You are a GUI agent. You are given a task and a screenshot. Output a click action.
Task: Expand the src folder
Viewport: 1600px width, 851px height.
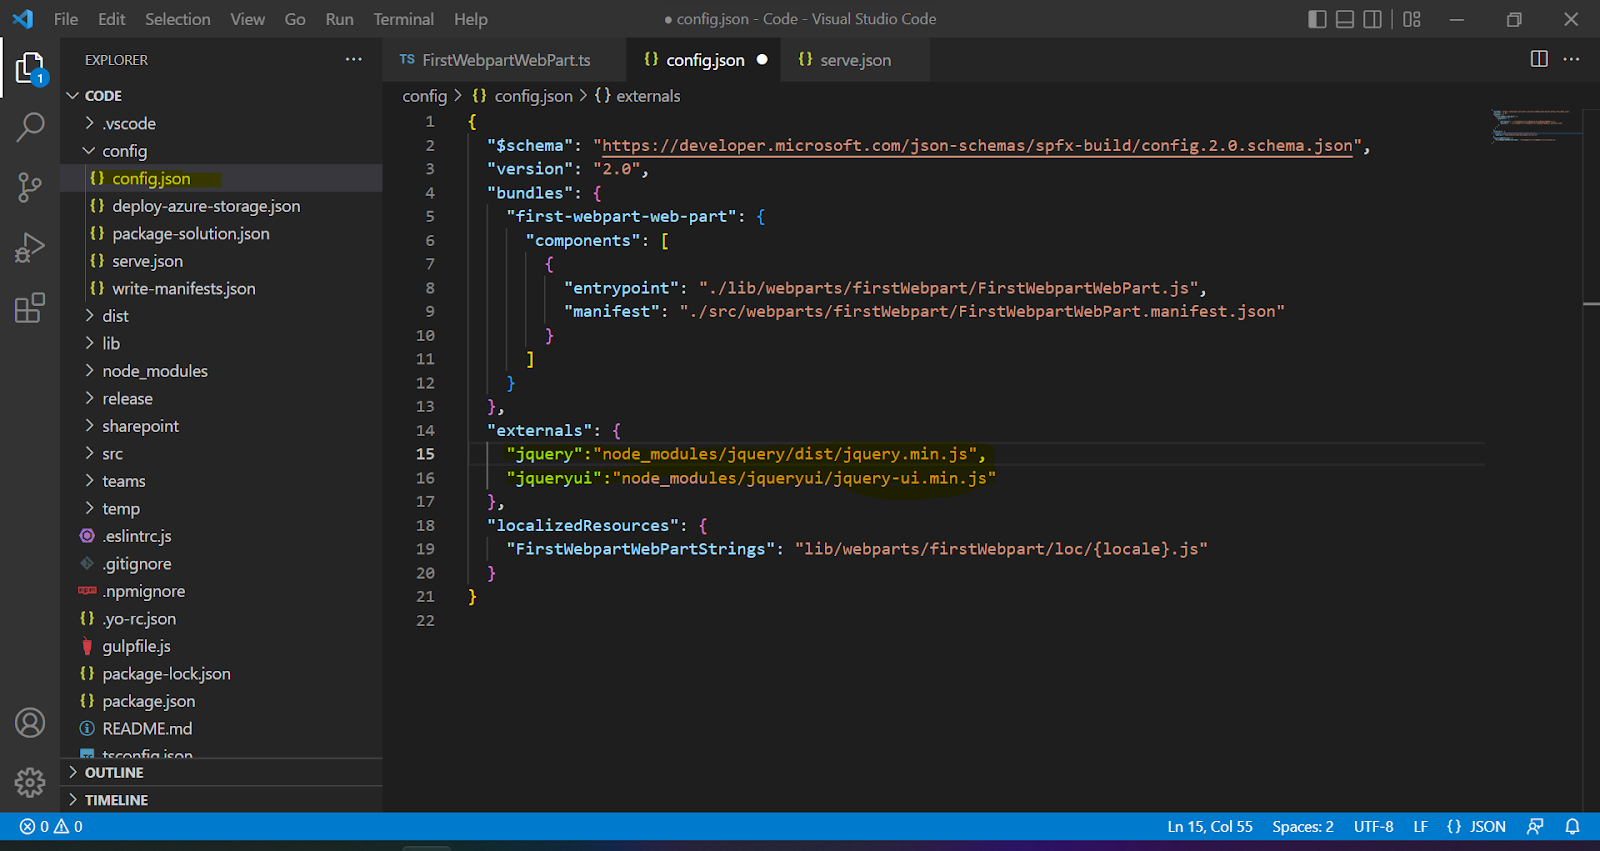221,454
